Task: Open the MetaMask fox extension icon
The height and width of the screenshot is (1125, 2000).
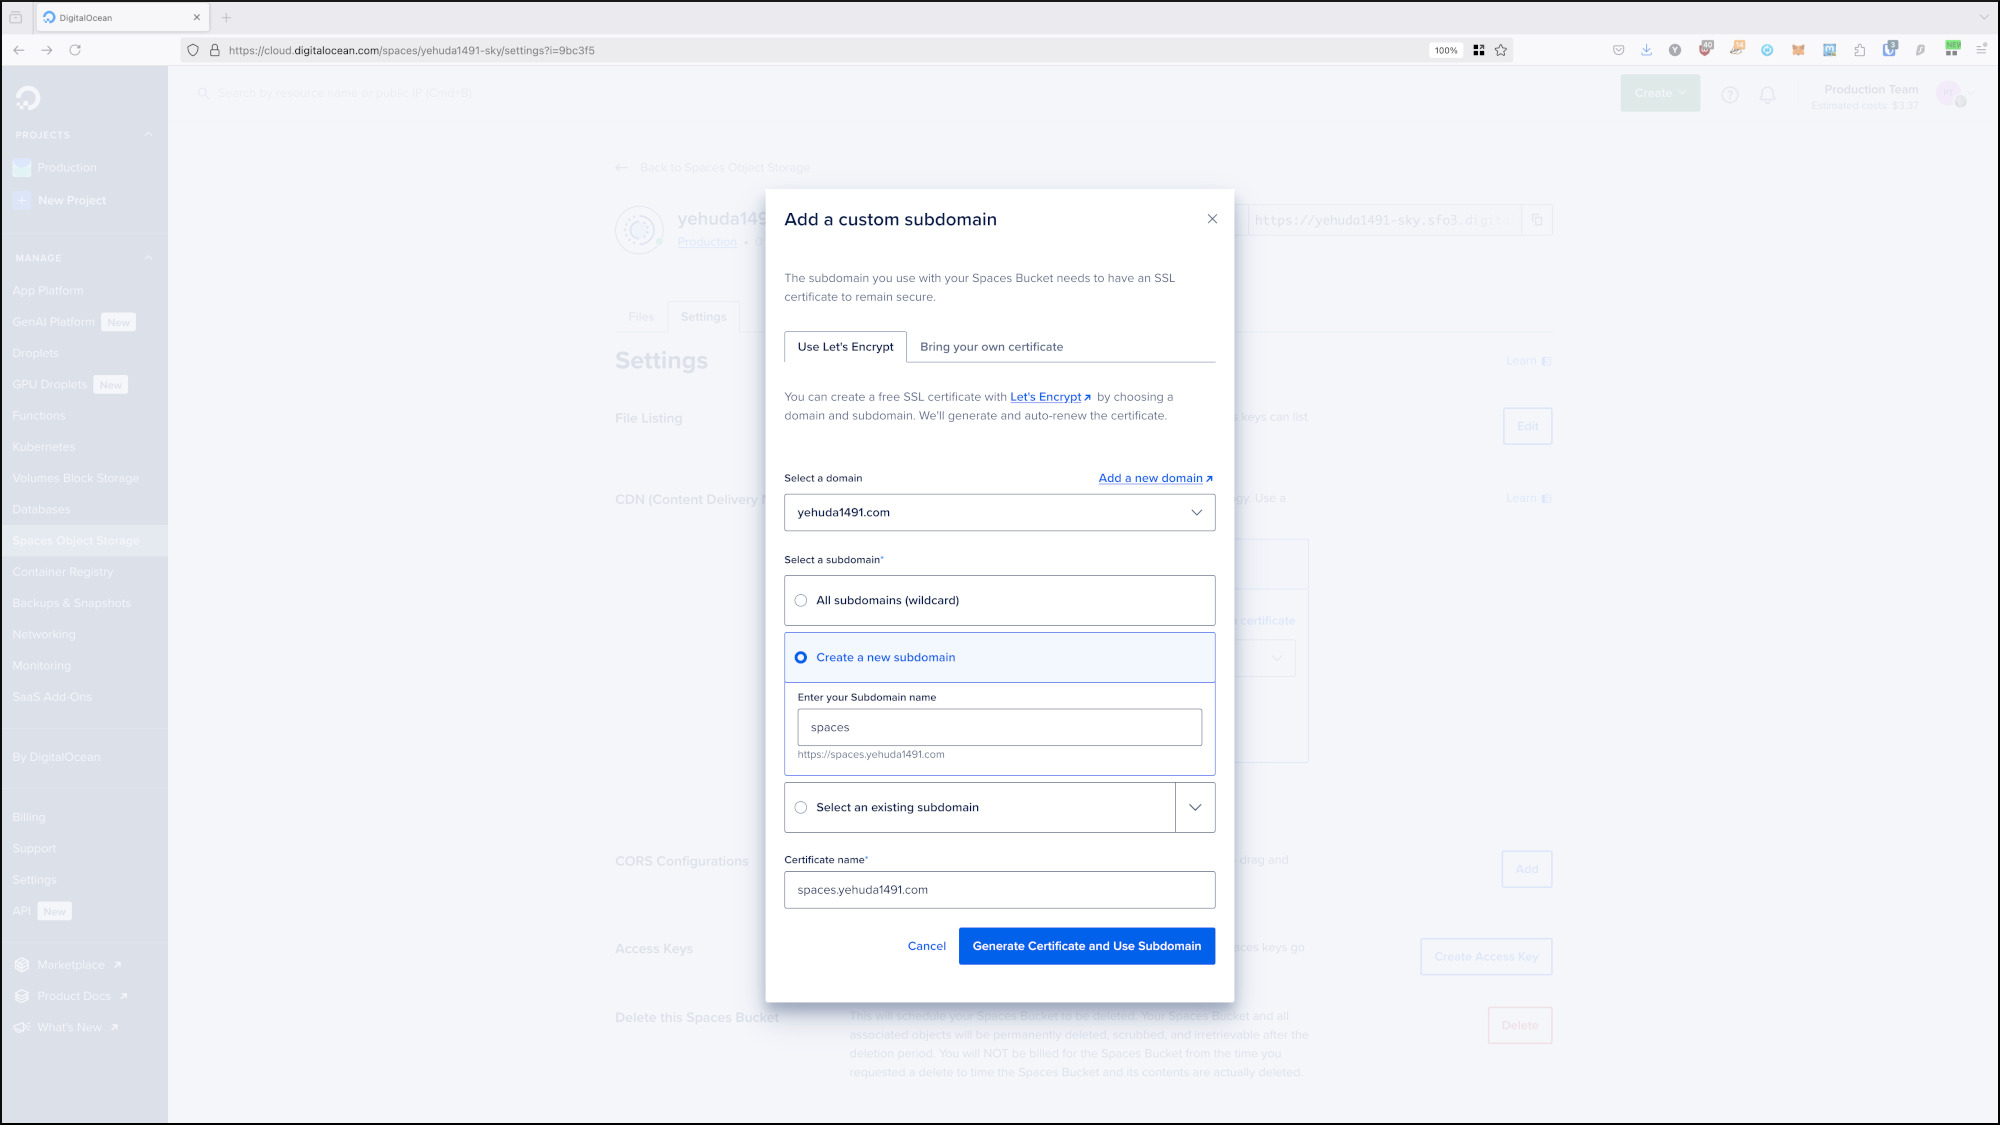Action: pos(1798,50)
